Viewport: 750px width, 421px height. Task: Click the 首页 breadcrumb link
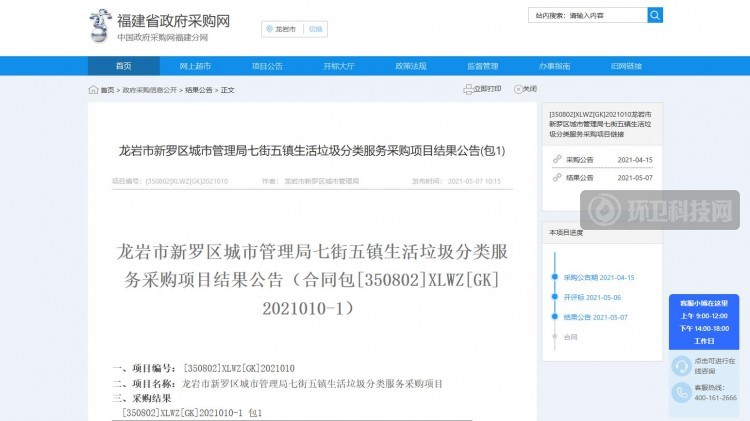click(107, 90)
